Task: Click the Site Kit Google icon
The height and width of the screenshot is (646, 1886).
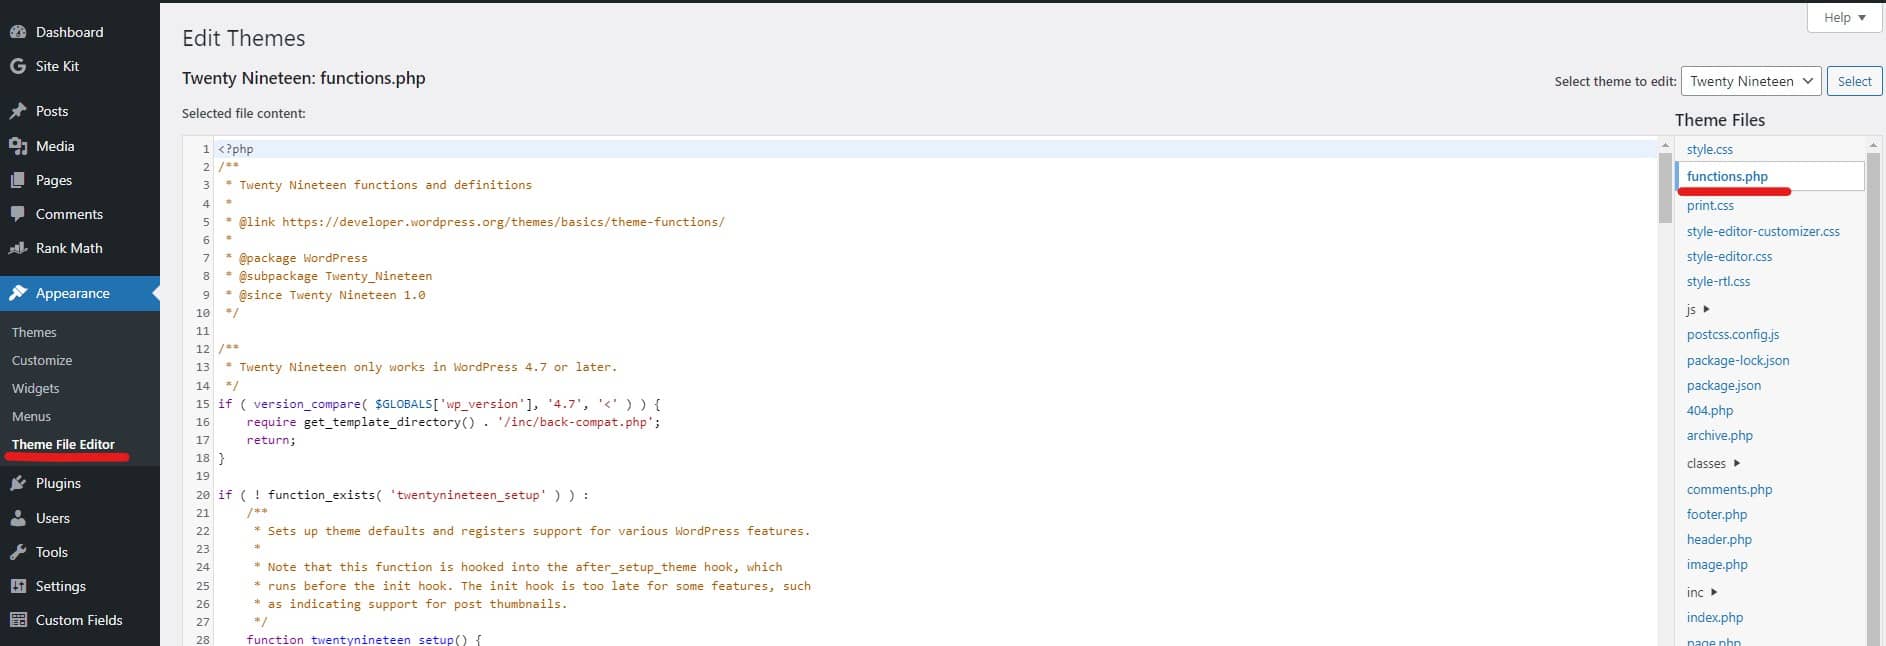Action: click(x=18, y=66)
